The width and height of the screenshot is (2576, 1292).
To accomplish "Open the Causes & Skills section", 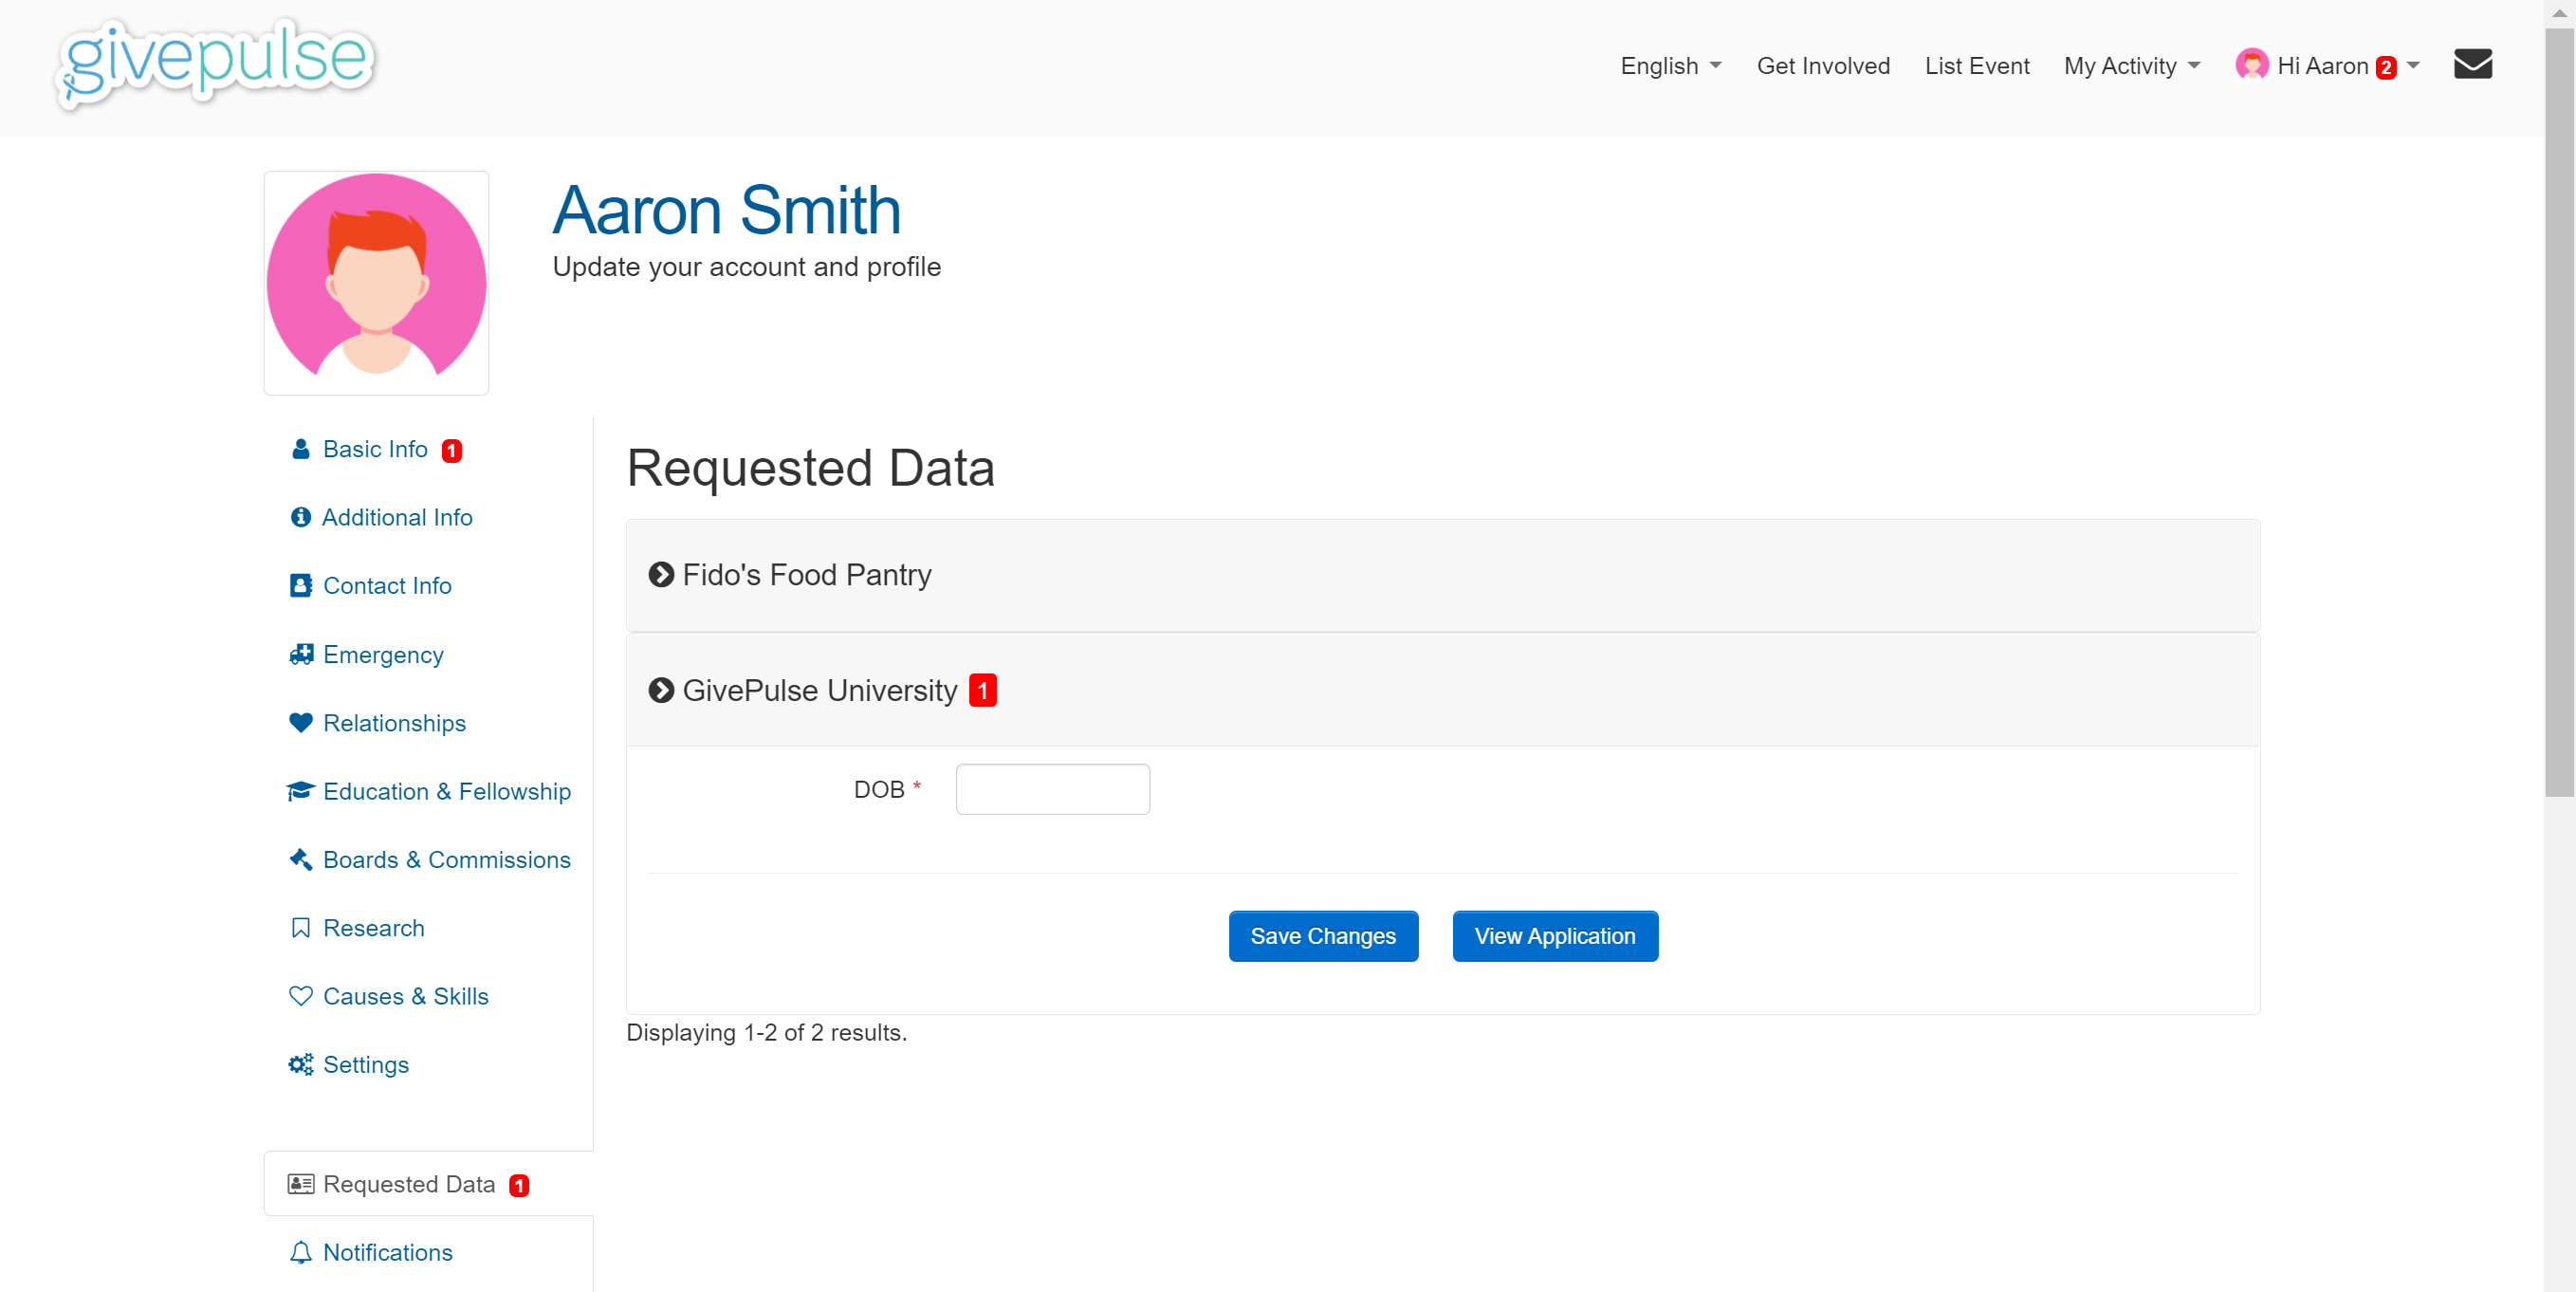I will 405,996.
